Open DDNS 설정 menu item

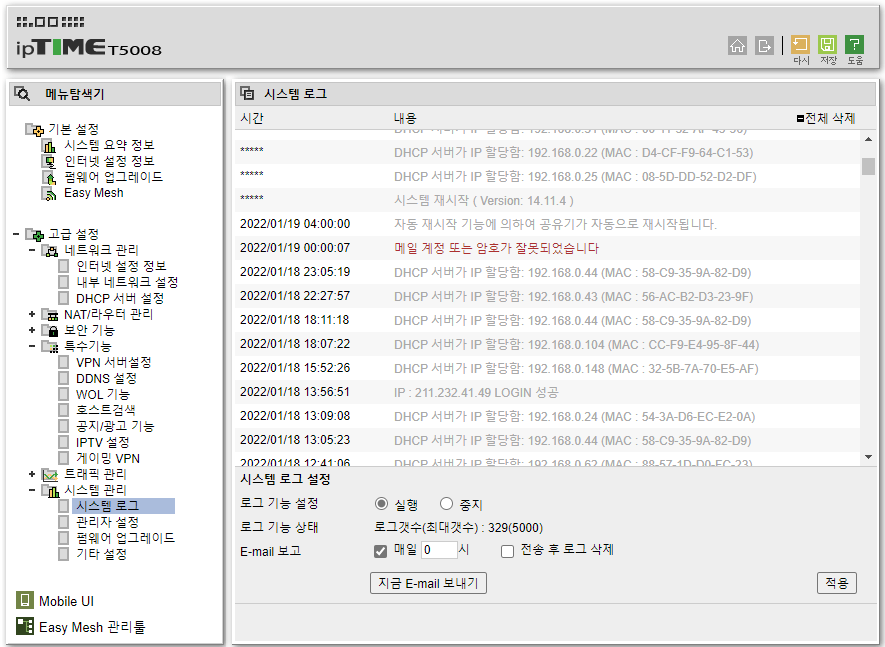point(106,378)
